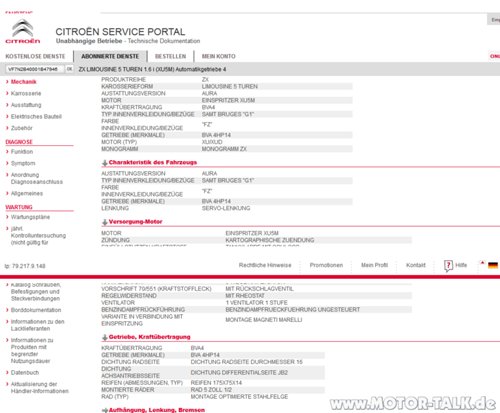Click KARTOGRAPHISCHE ZUENDUNG value

pyautogui.click(x=270, y=240)
